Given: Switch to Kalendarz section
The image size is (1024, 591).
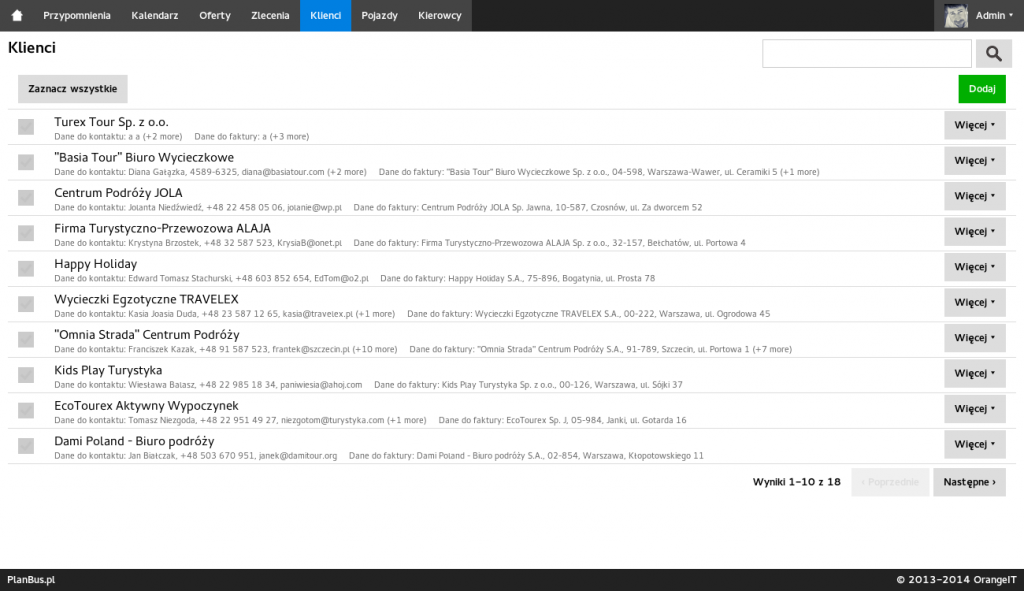Looking at the screenshot, I should point(155,15).
